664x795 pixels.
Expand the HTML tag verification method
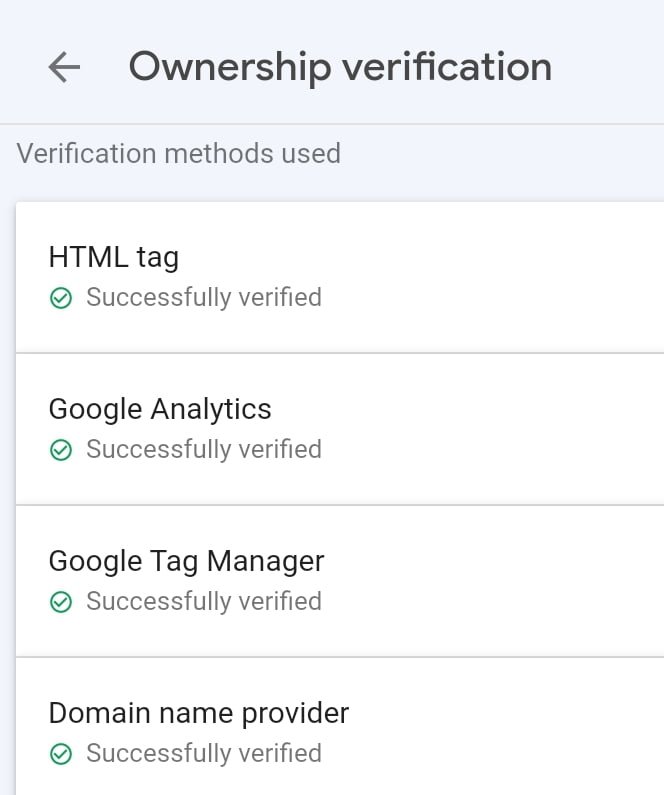340,277
